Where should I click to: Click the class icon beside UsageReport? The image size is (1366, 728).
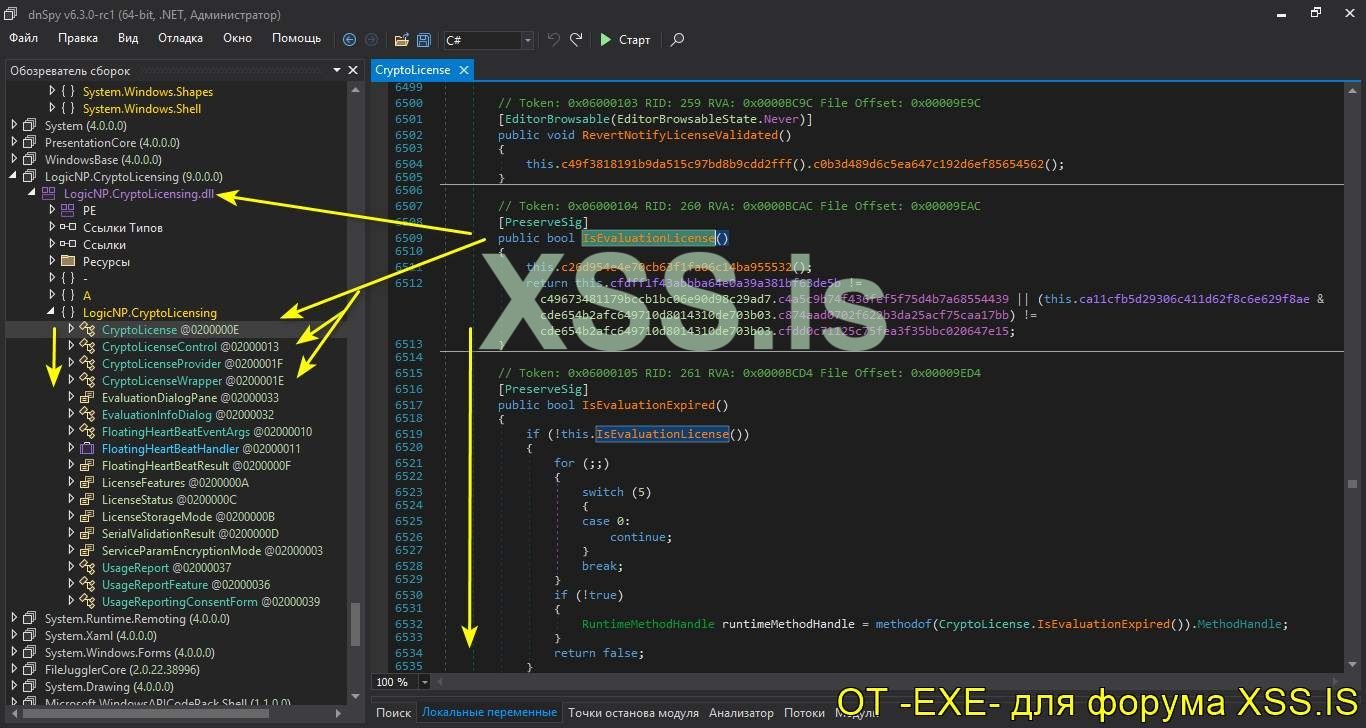tap(87, 568)
